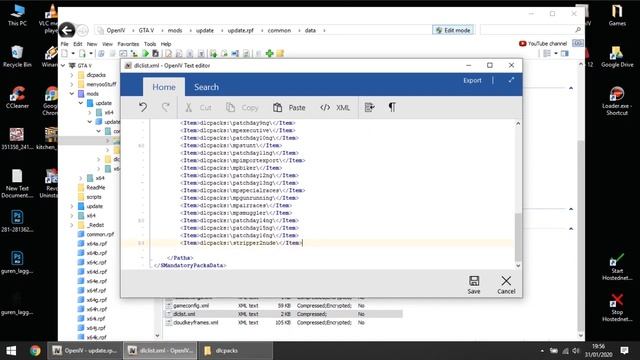The width and height of the screenshot is (640, 360).
Task: Cut the selected text
Action: coord(198,108)
